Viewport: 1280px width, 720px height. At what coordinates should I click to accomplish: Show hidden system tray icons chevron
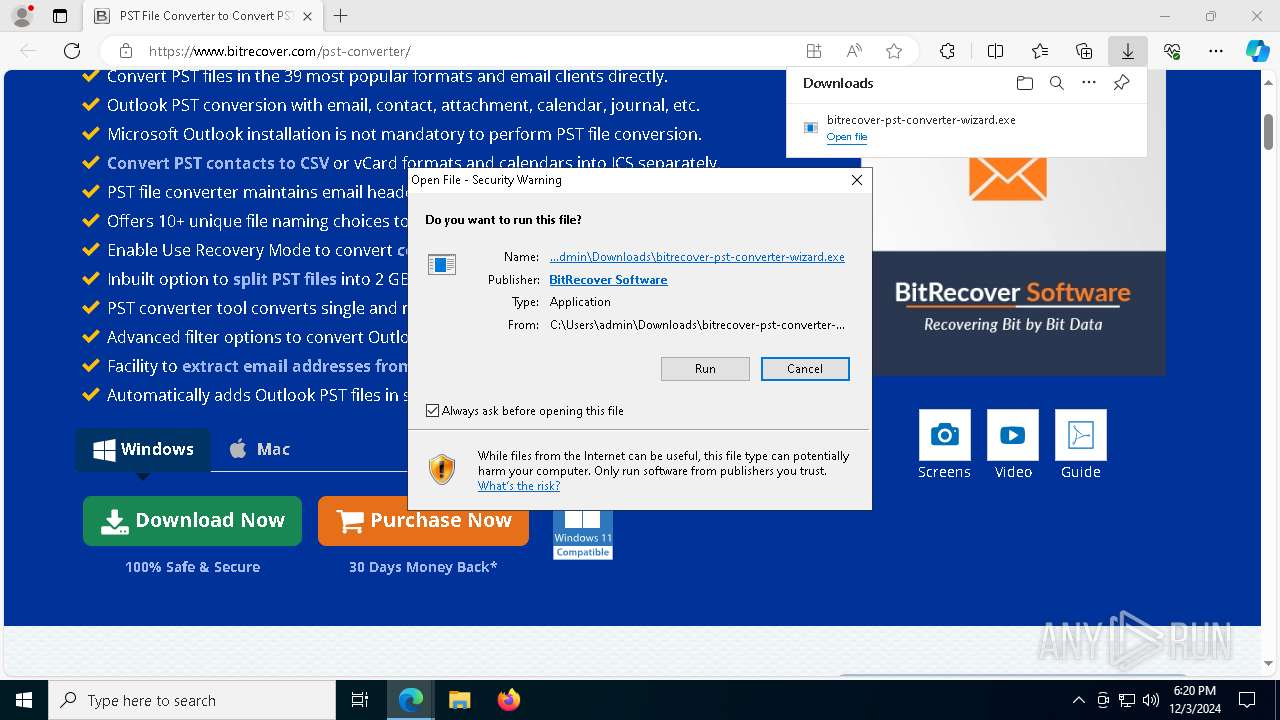coord(1078,700)
